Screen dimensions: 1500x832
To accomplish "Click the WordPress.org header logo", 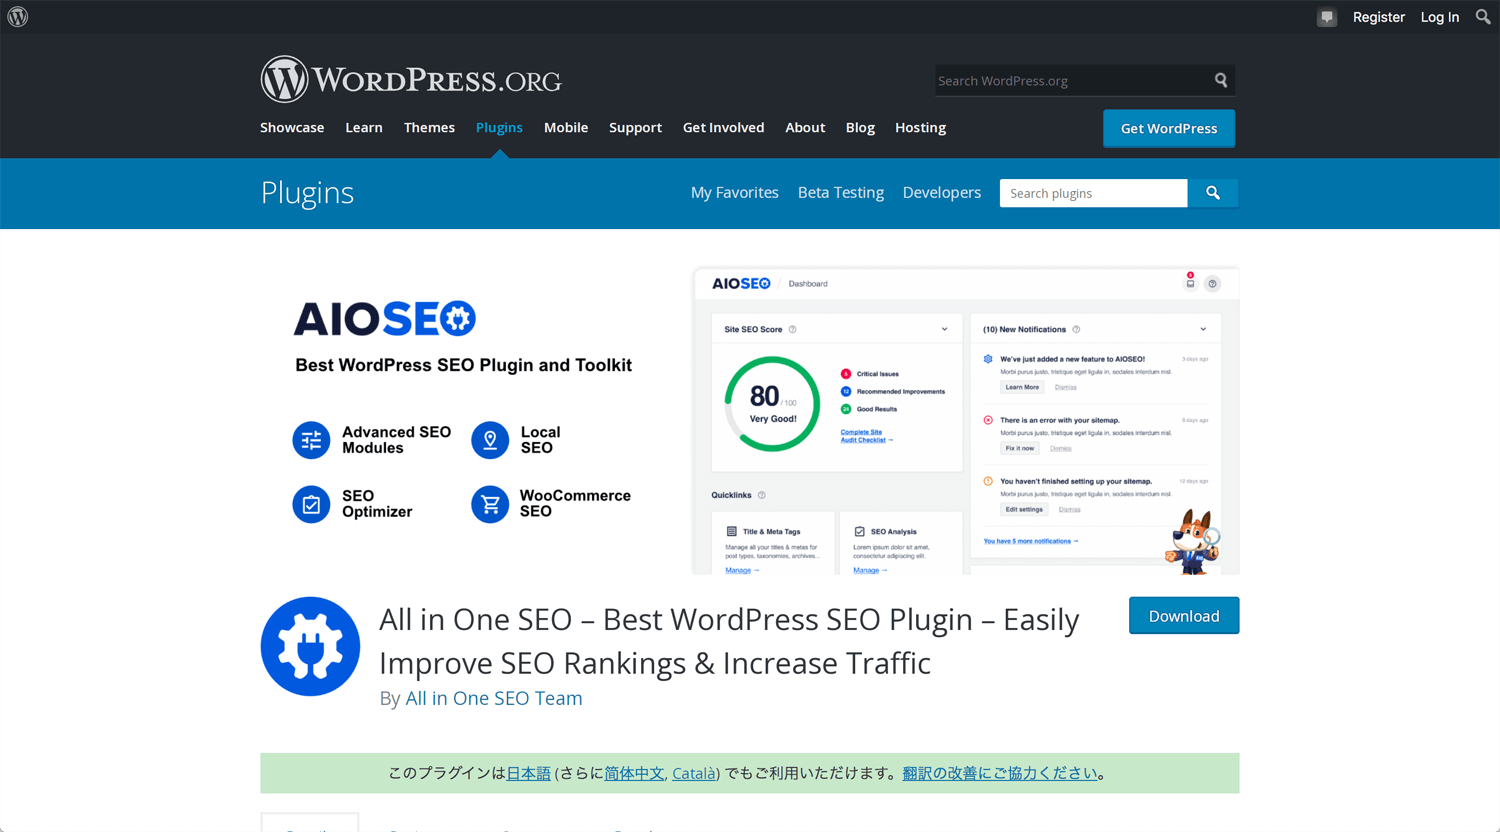I will pos(411,79).
